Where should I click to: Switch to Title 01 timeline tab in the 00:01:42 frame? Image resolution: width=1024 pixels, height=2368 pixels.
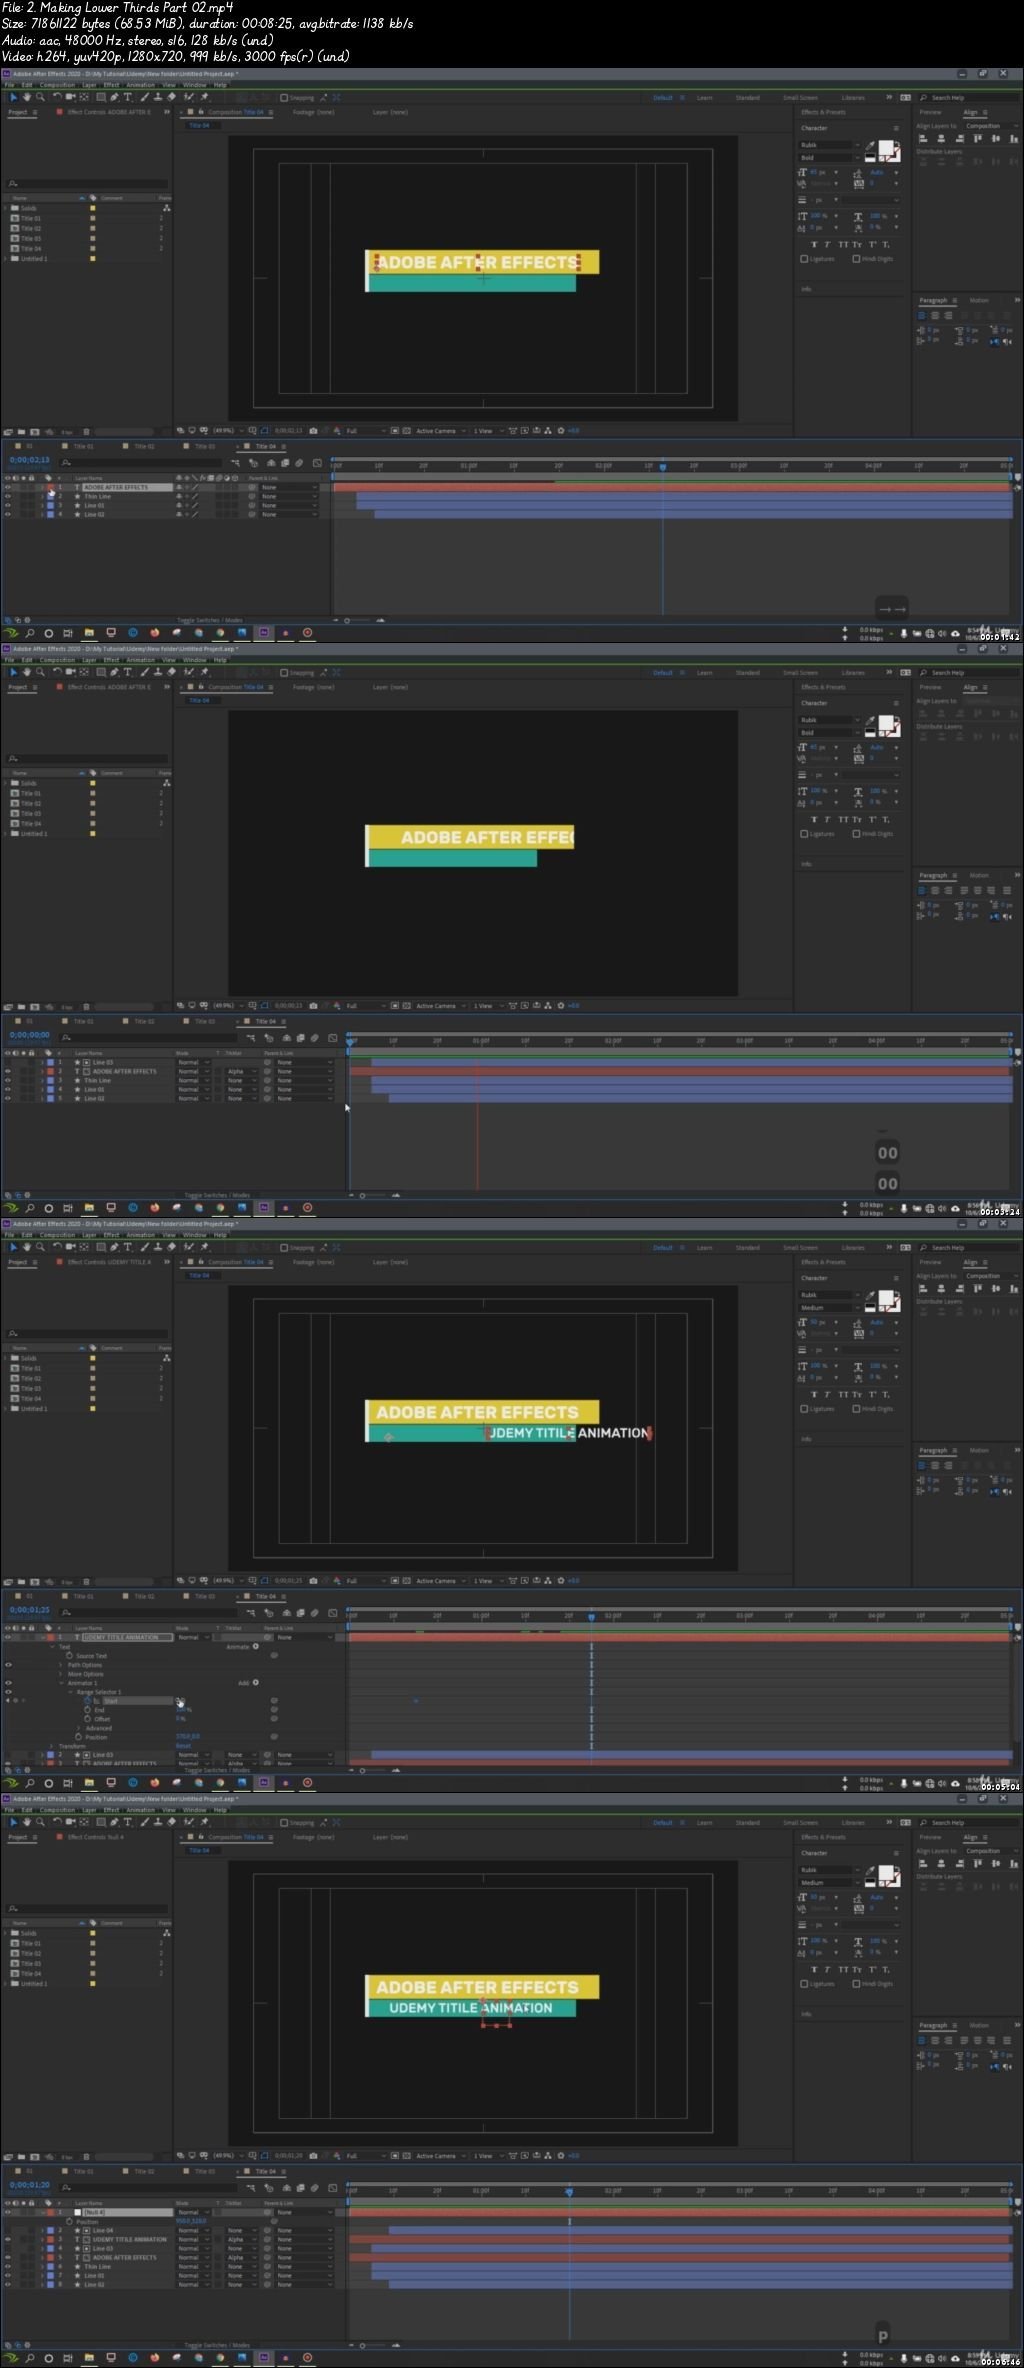click(x=83, y=446)
